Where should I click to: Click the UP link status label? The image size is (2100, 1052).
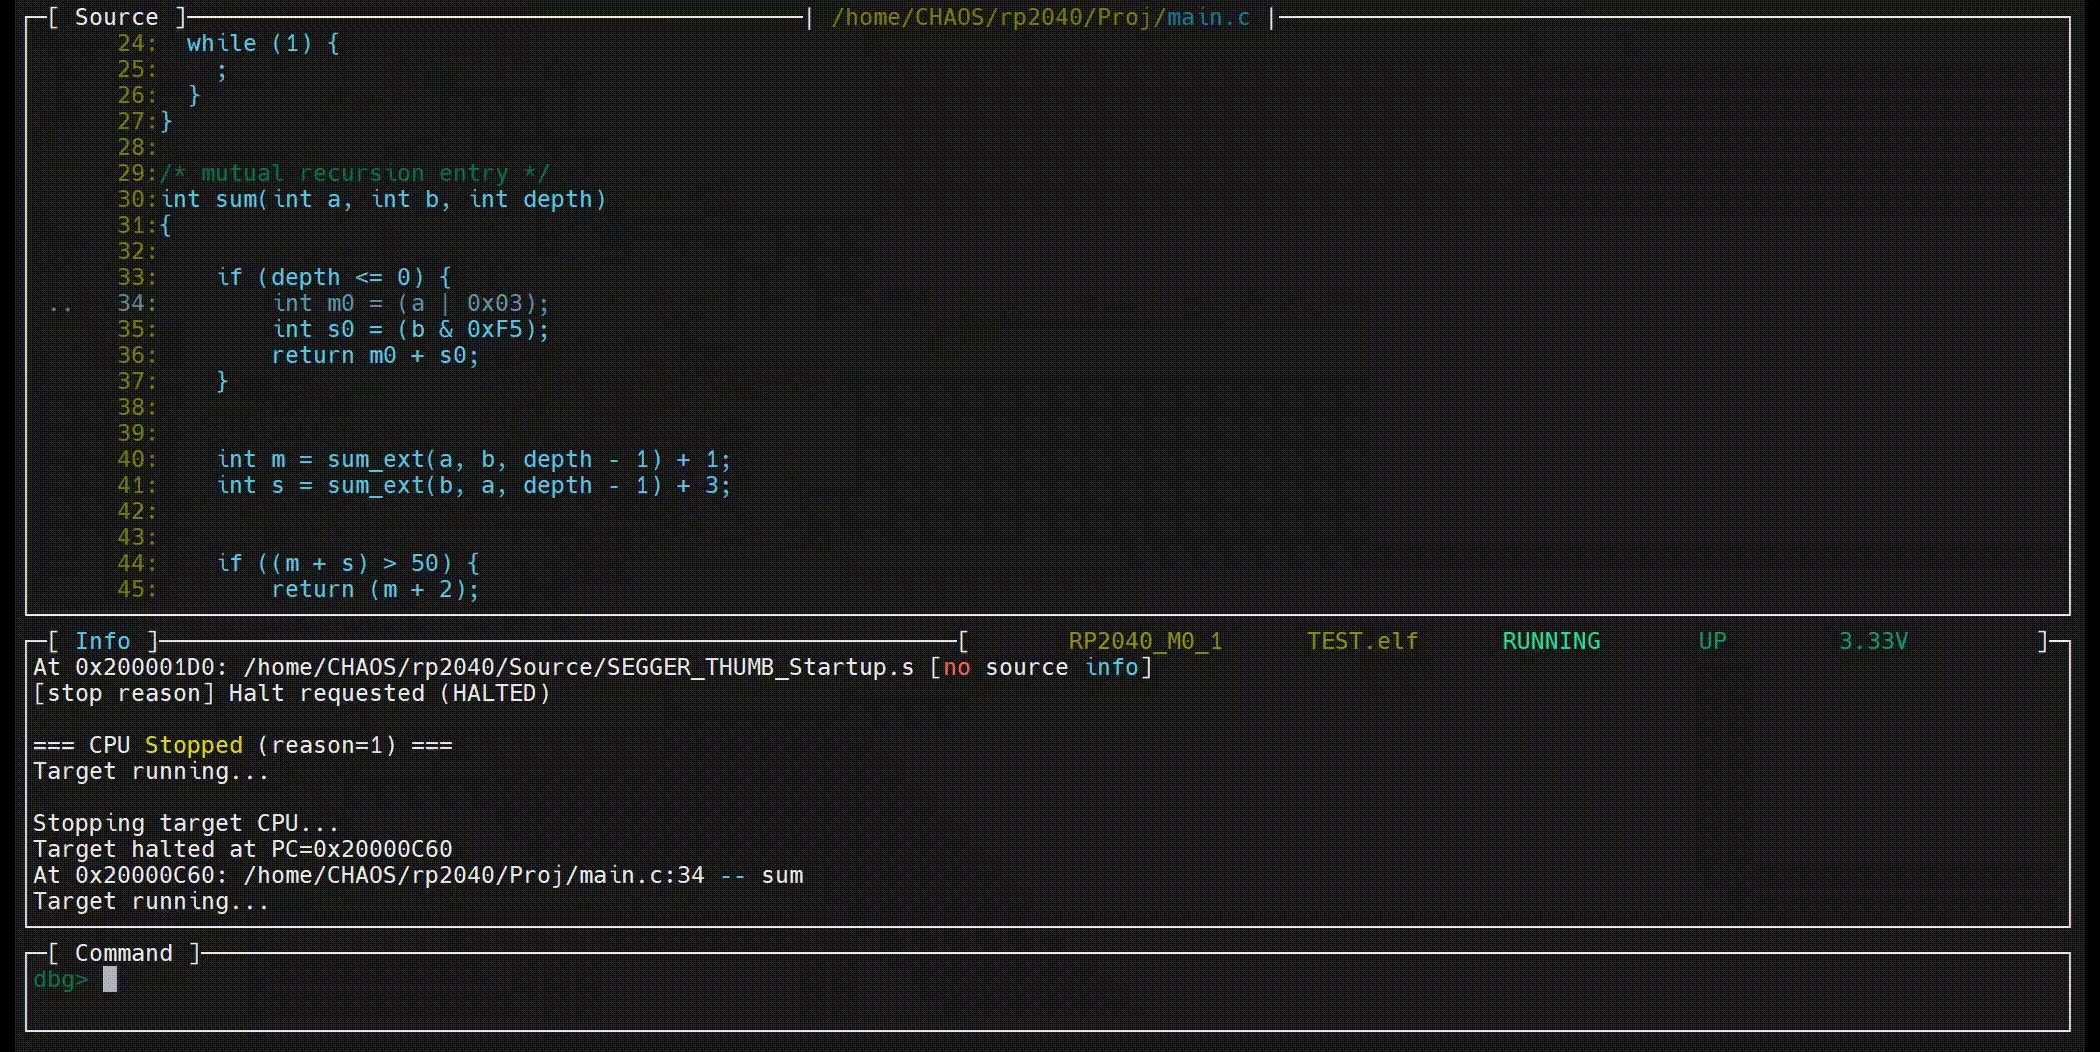[1712, 641]
